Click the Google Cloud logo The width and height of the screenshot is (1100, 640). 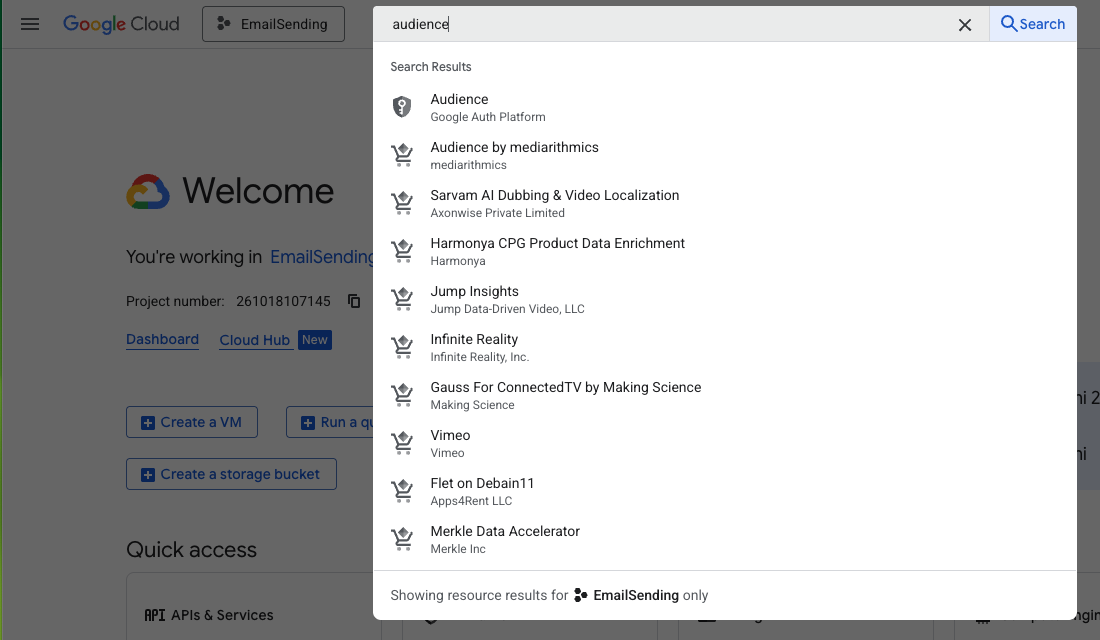tap(121, 24)
